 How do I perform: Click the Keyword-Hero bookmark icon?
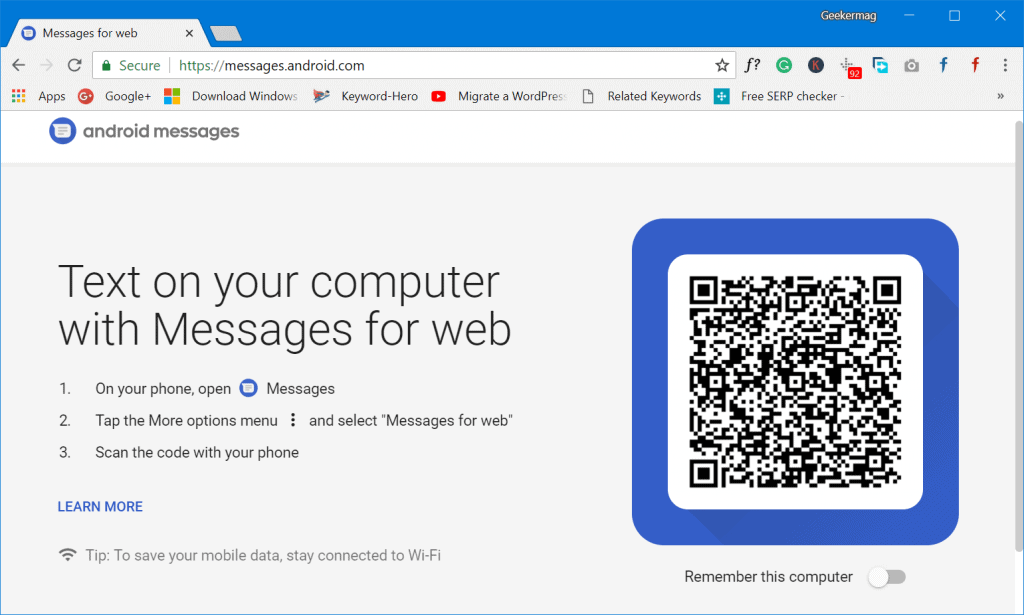(321, 96)
